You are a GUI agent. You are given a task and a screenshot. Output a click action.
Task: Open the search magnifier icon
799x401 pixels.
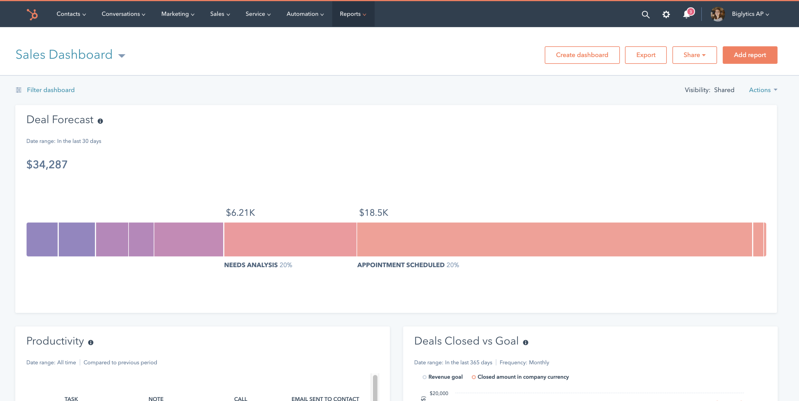[x=645, y=14]
